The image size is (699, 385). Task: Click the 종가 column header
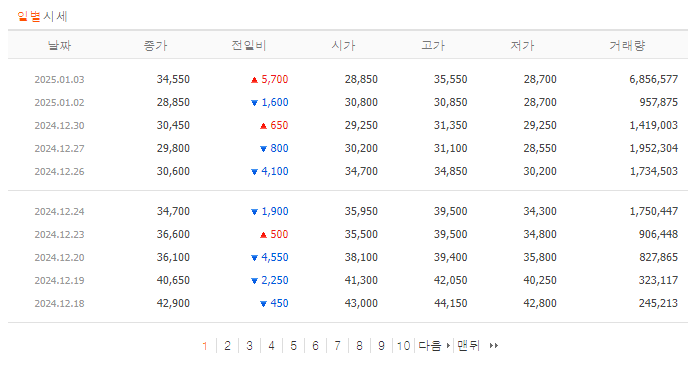[x=155, y=45]
